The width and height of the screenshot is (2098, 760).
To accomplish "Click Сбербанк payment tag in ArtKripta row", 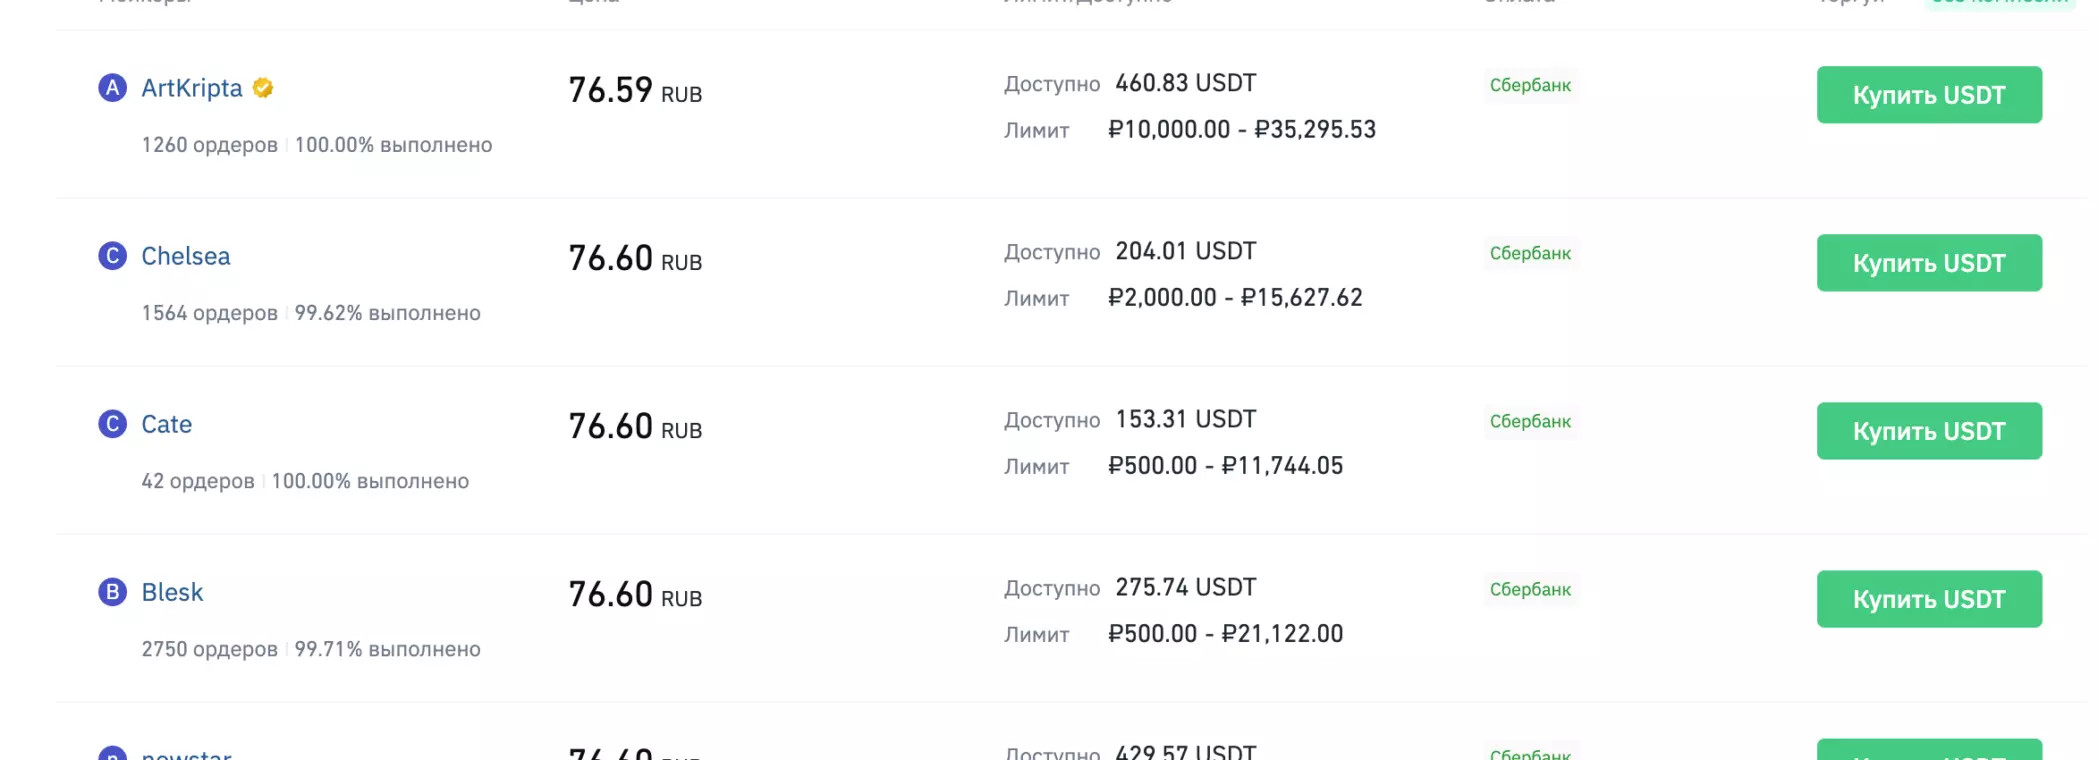I will 1530,85.
